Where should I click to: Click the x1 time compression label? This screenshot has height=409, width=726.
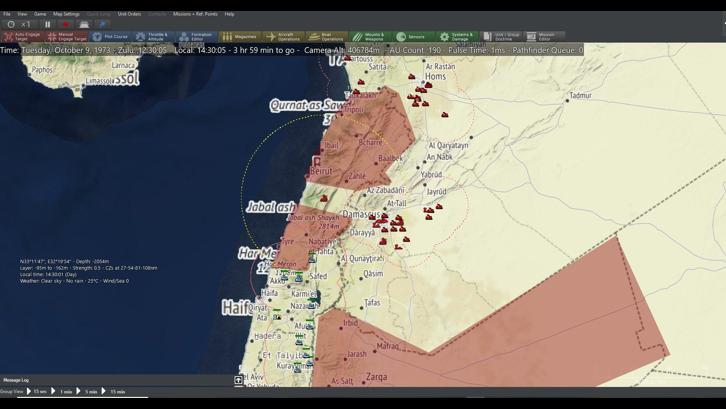[26, 24]
